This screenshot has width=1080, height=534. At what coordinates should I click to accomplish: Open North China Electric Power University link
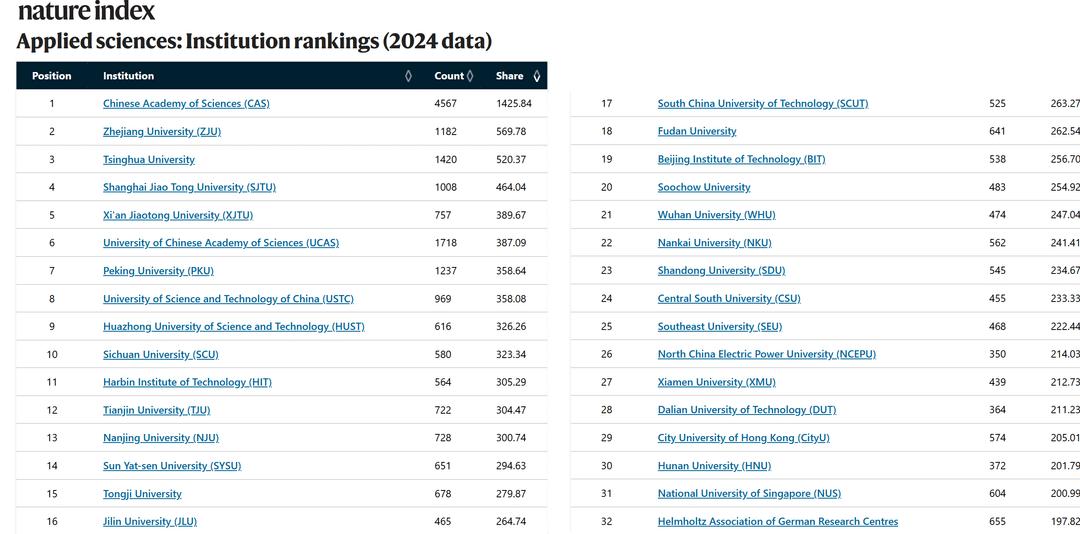click(767, 354)
